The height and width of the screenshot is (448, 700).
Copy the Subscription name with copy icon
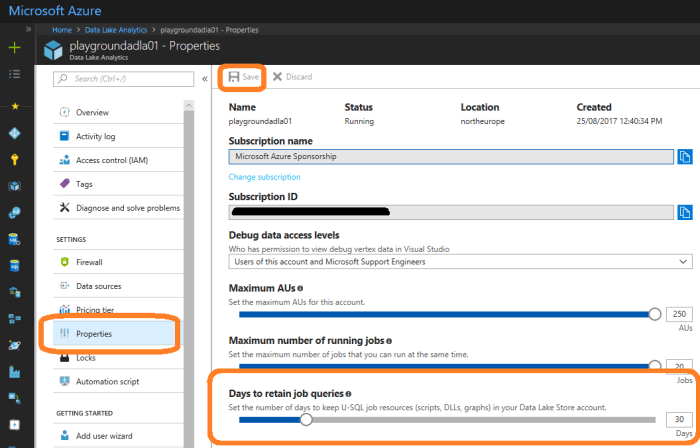tap(685, 157)
